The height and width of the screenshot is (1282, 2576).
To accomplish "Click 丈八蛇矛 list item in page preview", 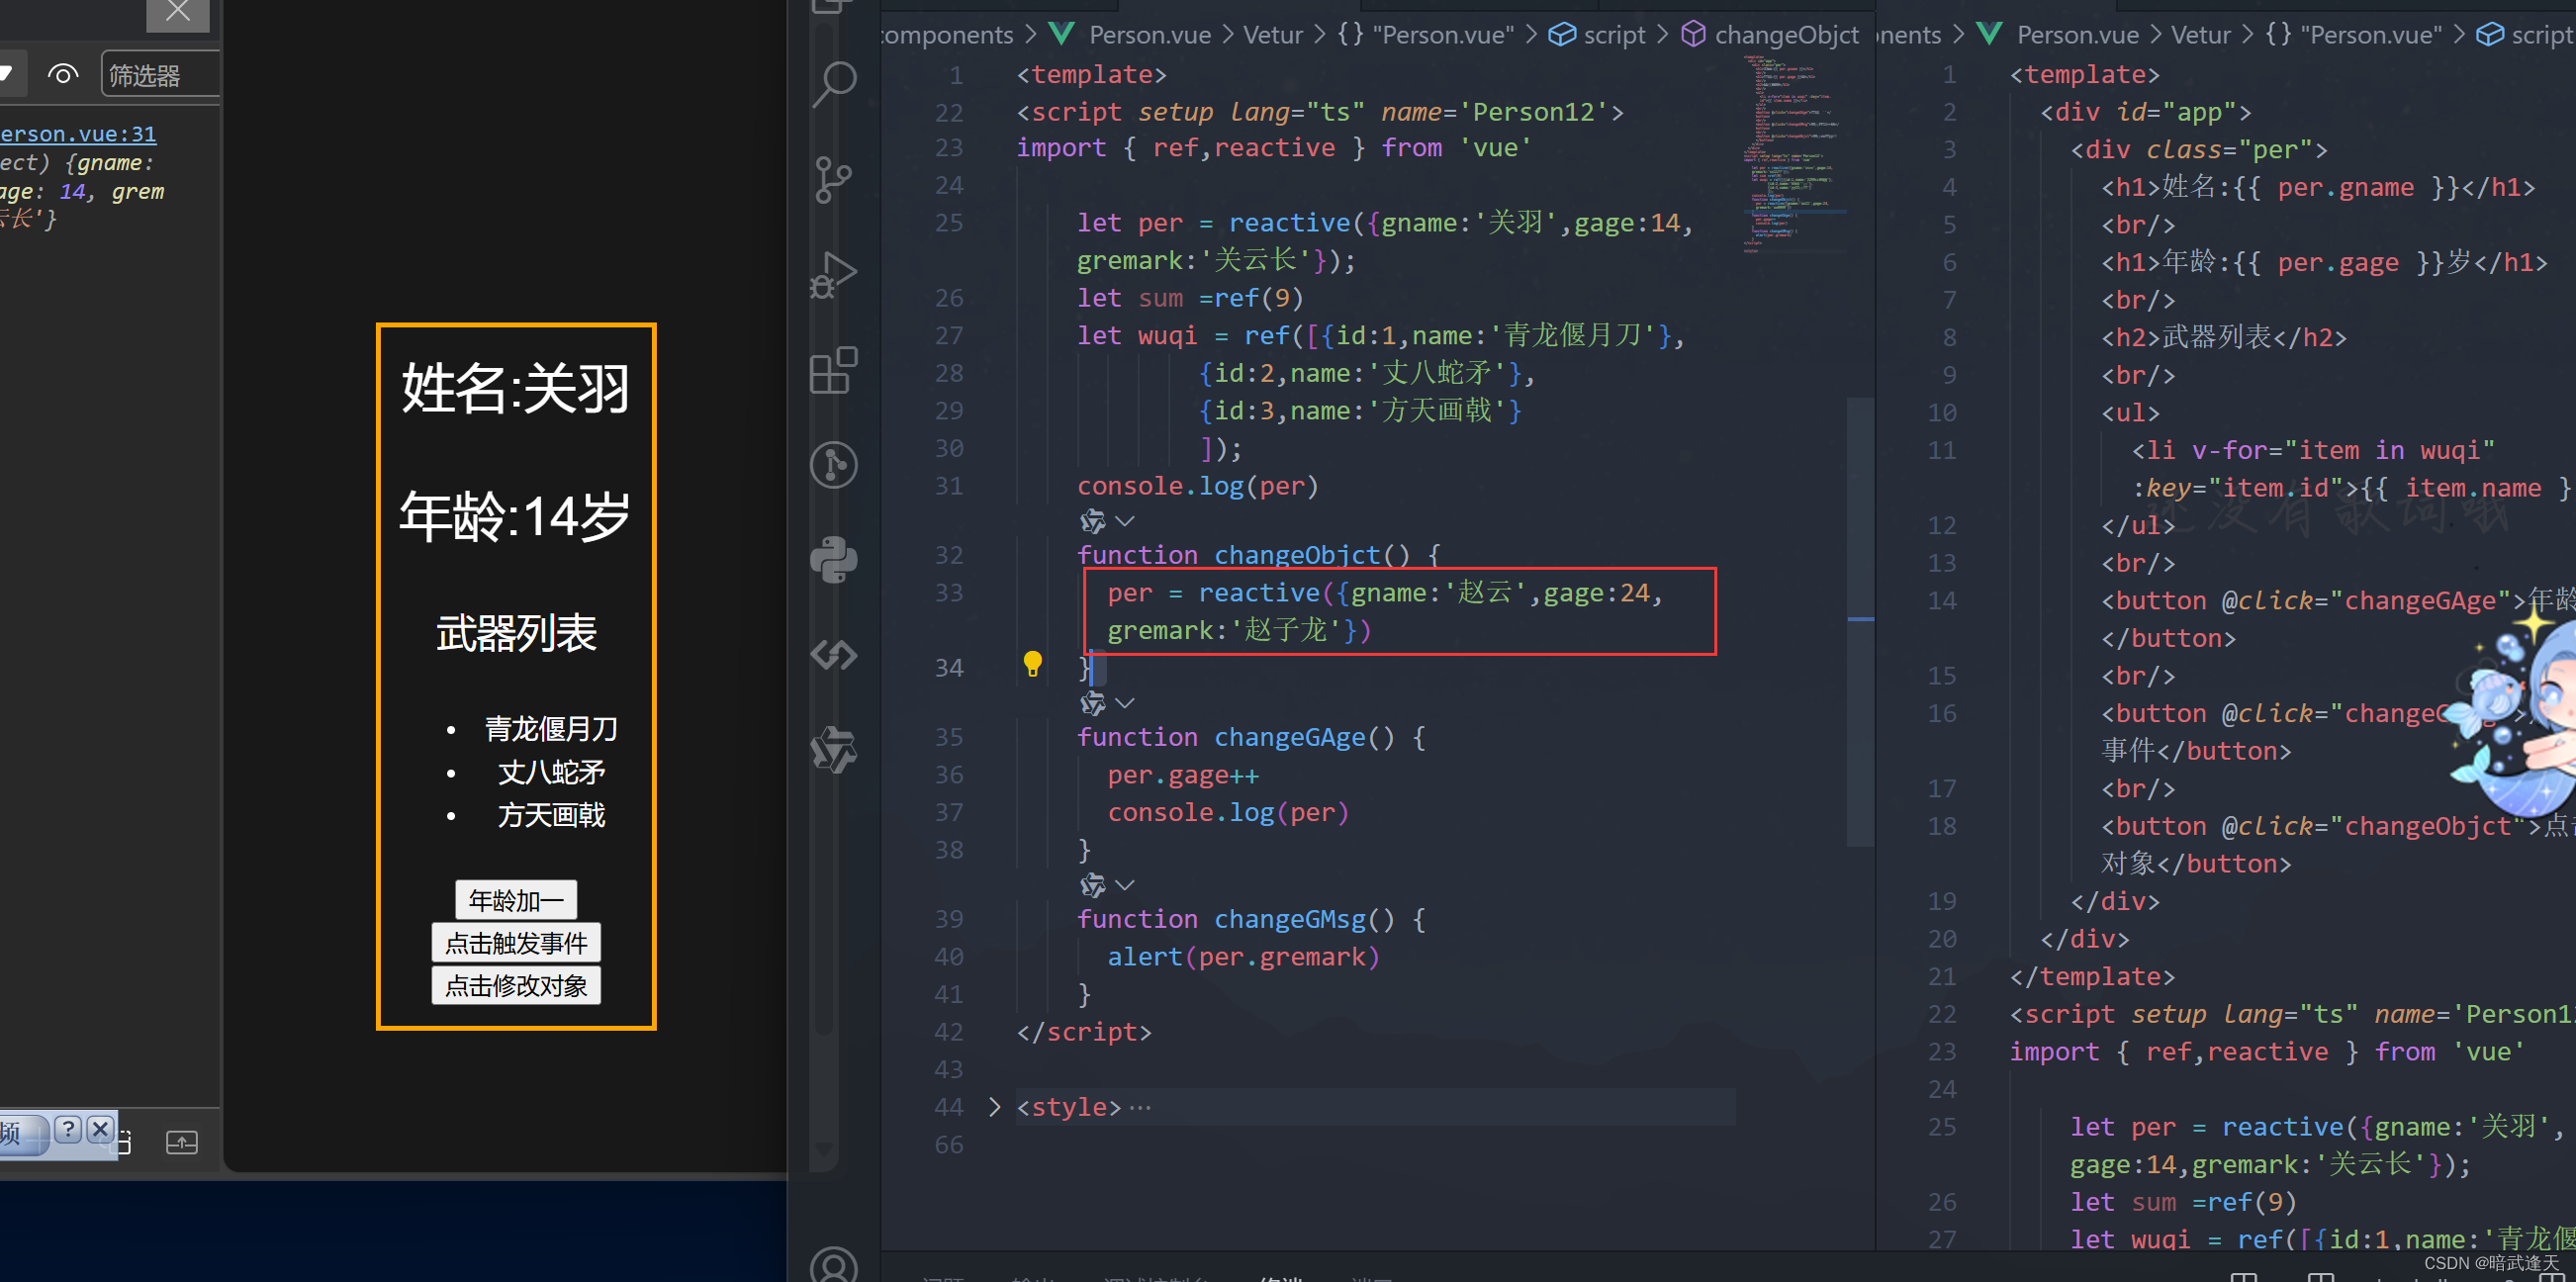I will coord(551,772).
